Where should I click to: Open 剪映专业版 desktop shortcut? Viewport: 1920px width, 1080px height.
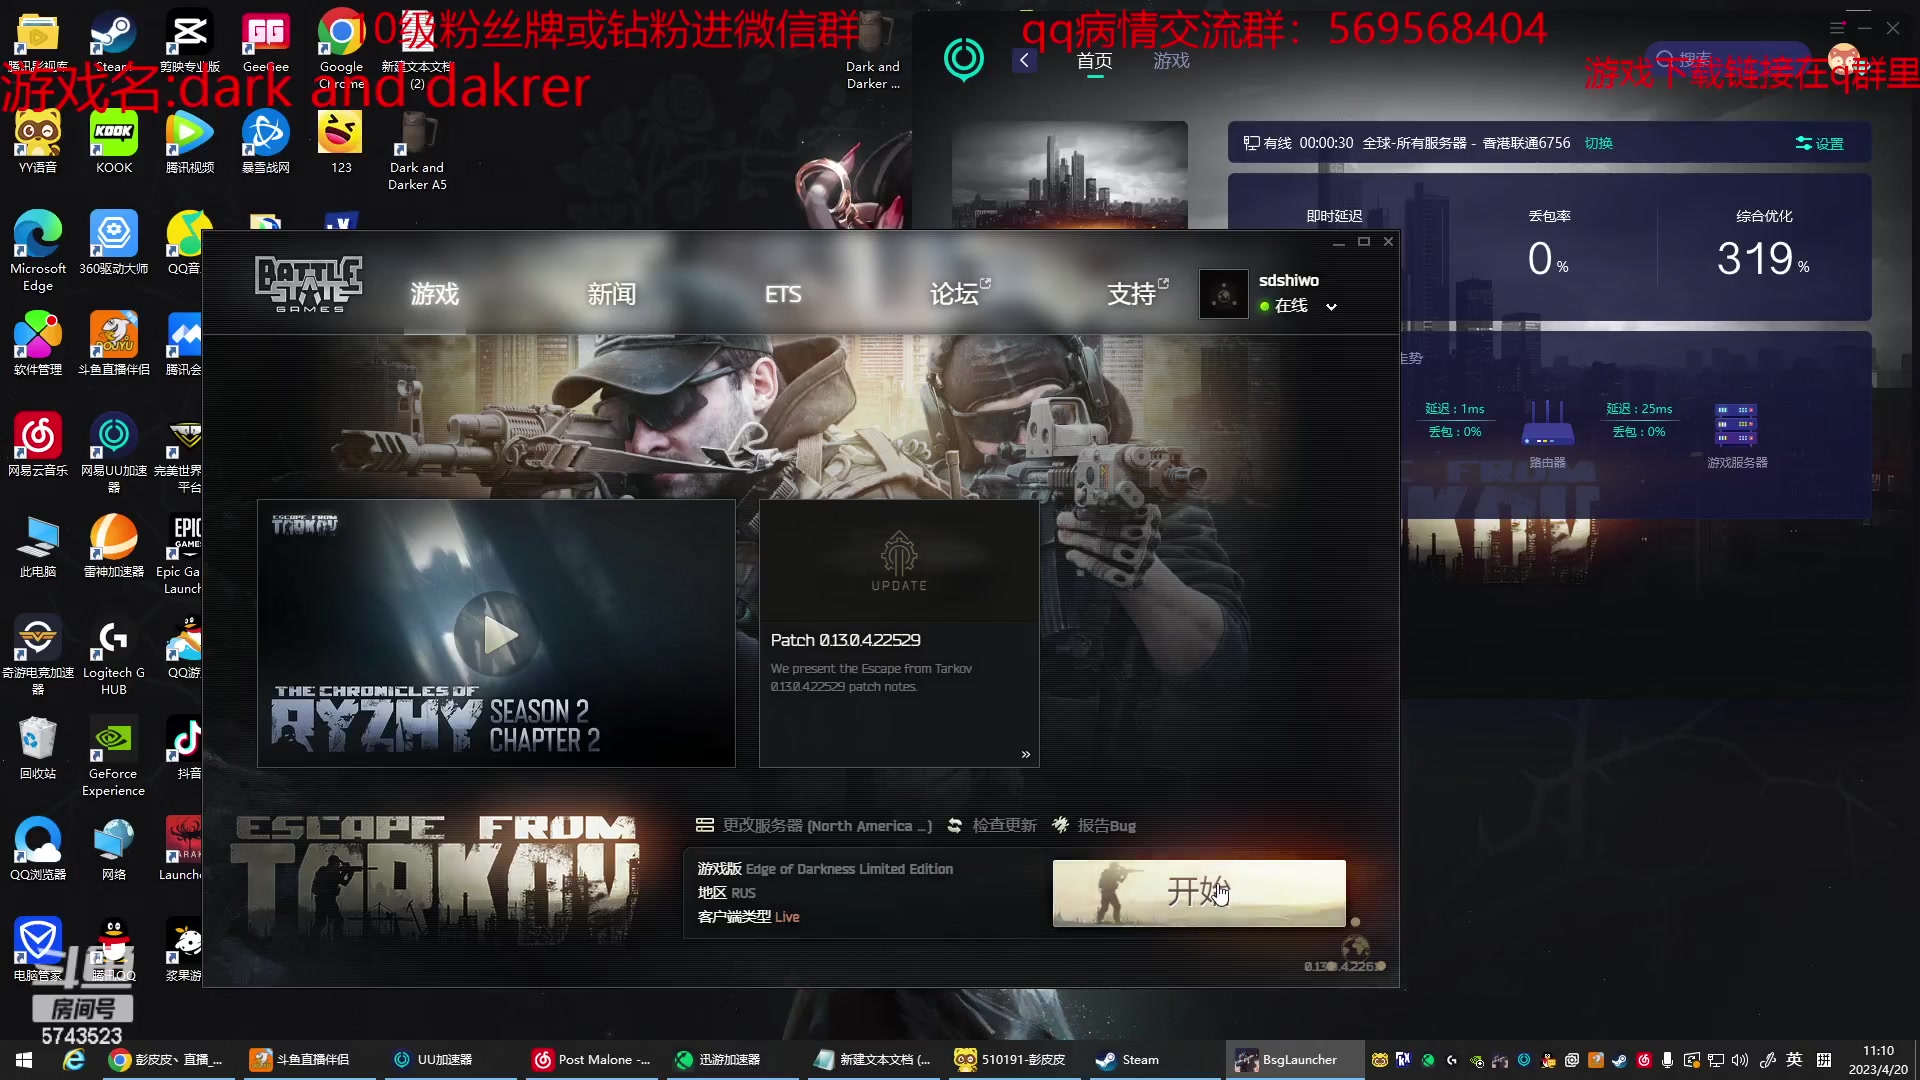(189, 42)
